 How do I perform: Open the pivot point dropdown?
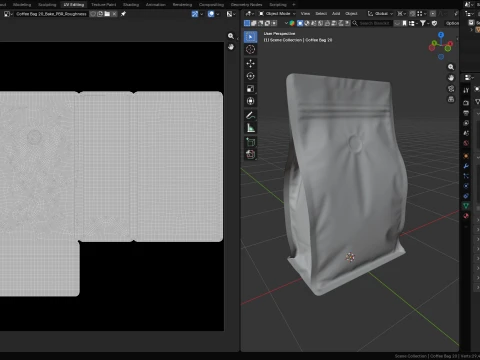pyautogui.click(x=402, y=14)
